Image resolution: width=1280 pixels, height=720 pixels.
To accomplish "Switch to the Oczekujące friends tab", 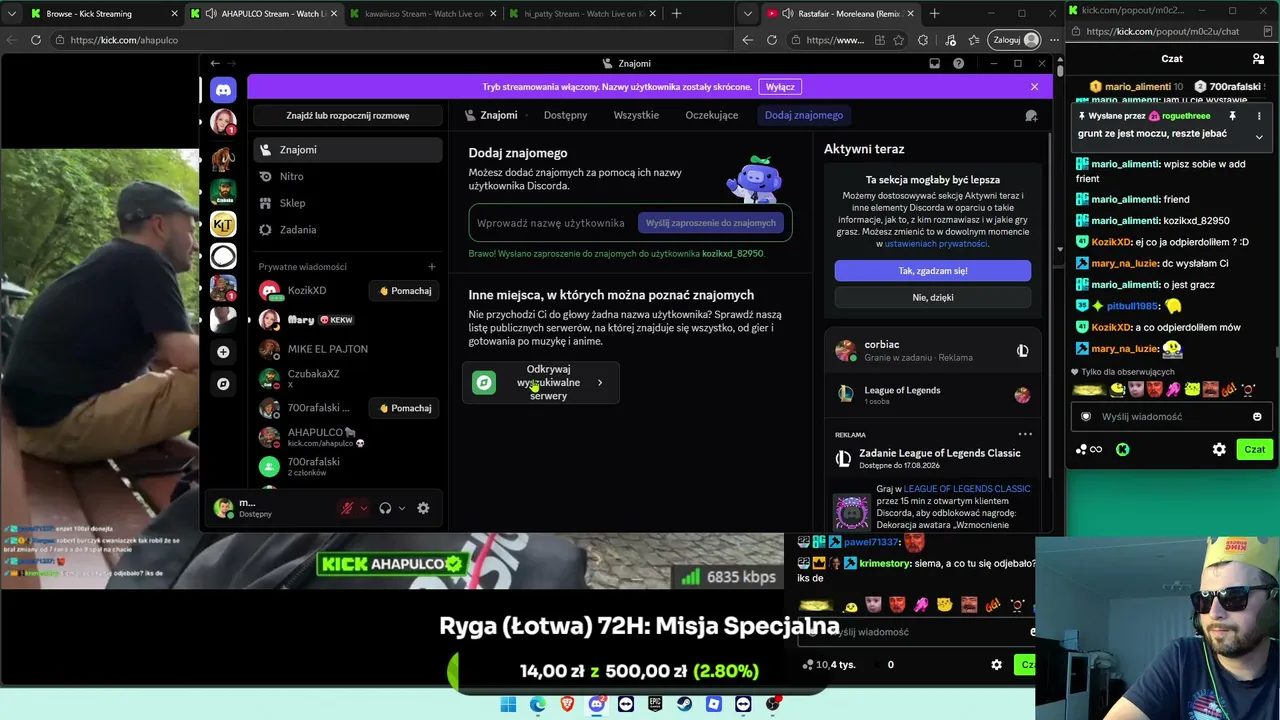I will pos(712,115).
